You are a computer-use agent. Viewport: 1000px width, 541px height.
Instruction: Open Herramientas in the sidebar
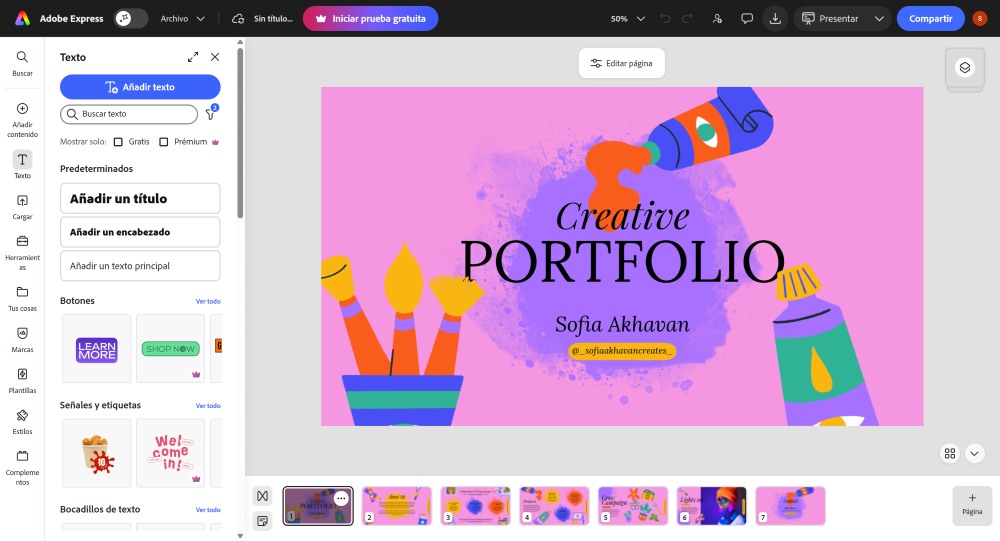click(x=22, y=252)
